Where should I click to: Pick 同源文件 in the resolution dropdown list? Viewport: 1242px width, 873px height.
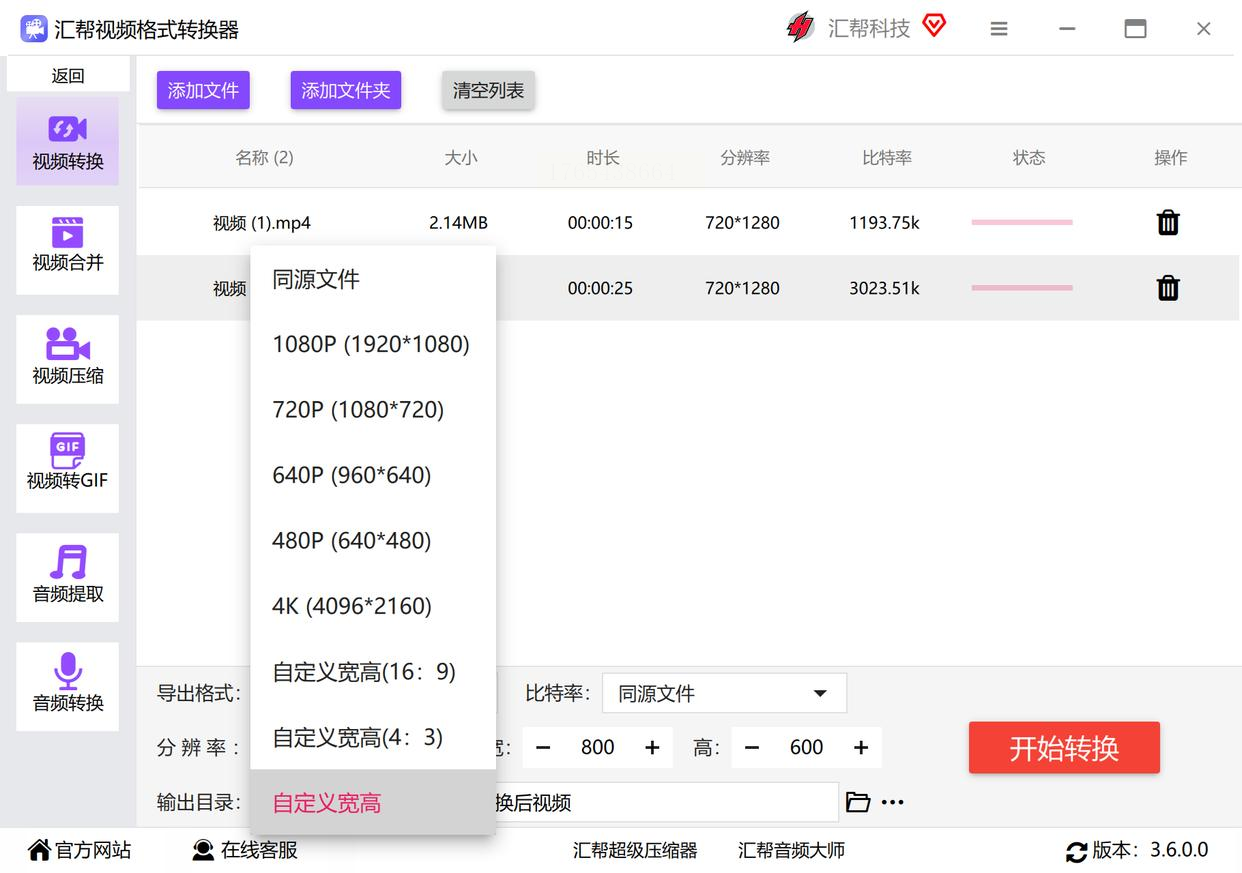tap(316, 280)
